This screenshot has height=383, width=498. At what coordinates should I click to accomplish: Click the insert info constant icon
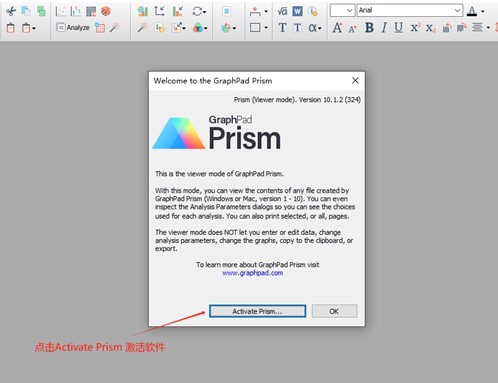[313, 11]
